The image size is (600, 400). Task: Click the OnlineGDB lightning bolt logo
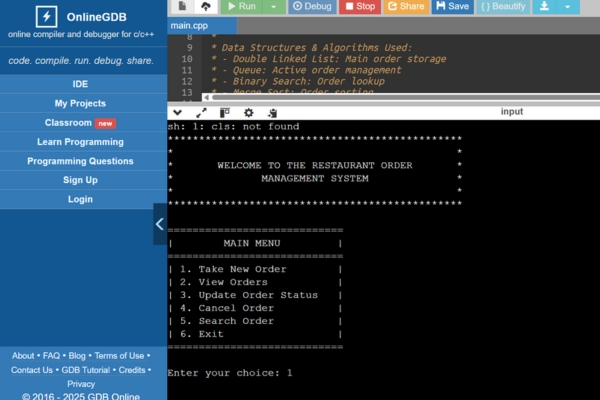pos(46,16)
